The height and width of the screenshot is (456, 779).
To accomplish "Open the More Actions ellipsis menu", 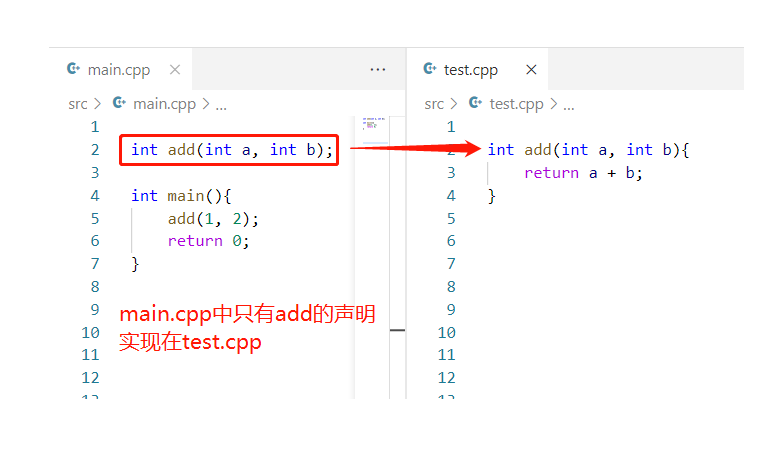I will (378, 70).
